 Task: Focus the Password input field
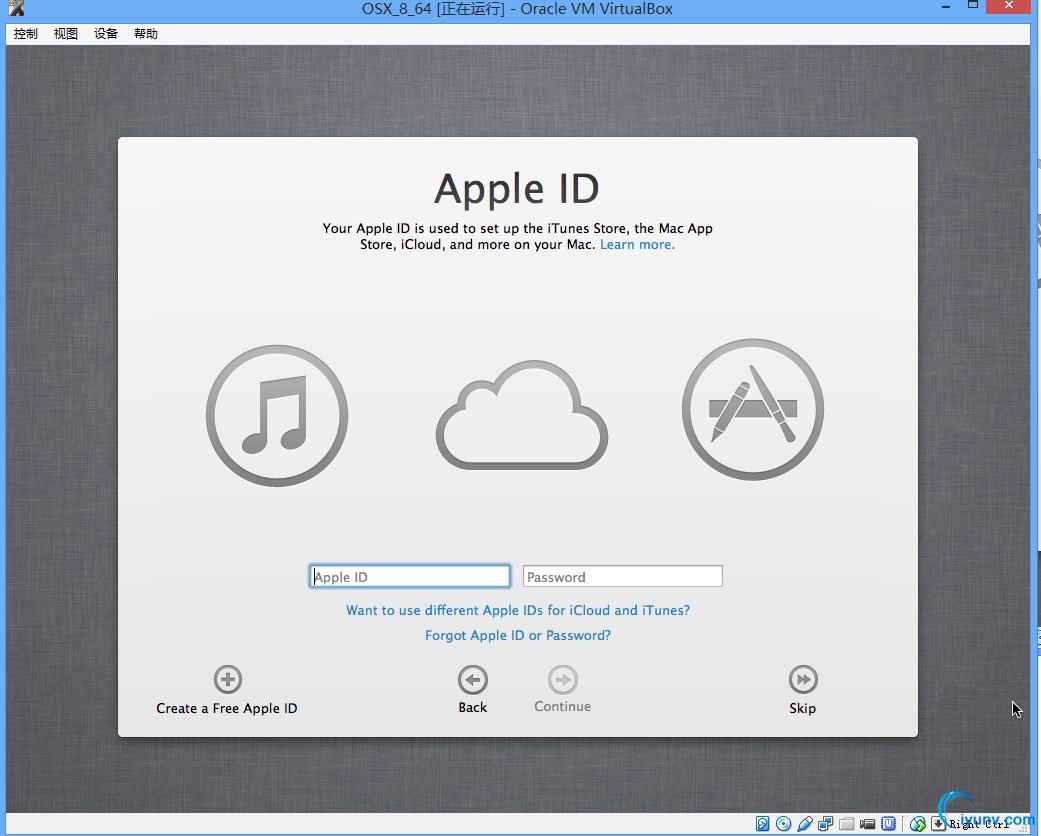(622, 577)
